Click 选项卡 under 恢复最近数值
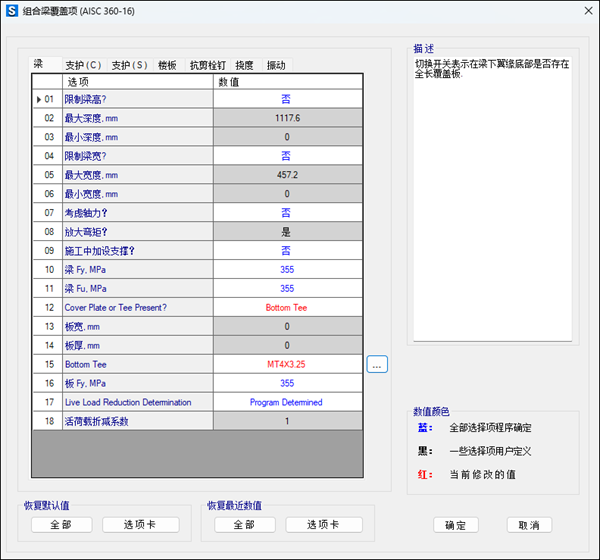600x560 pixels. pos(323,525)
